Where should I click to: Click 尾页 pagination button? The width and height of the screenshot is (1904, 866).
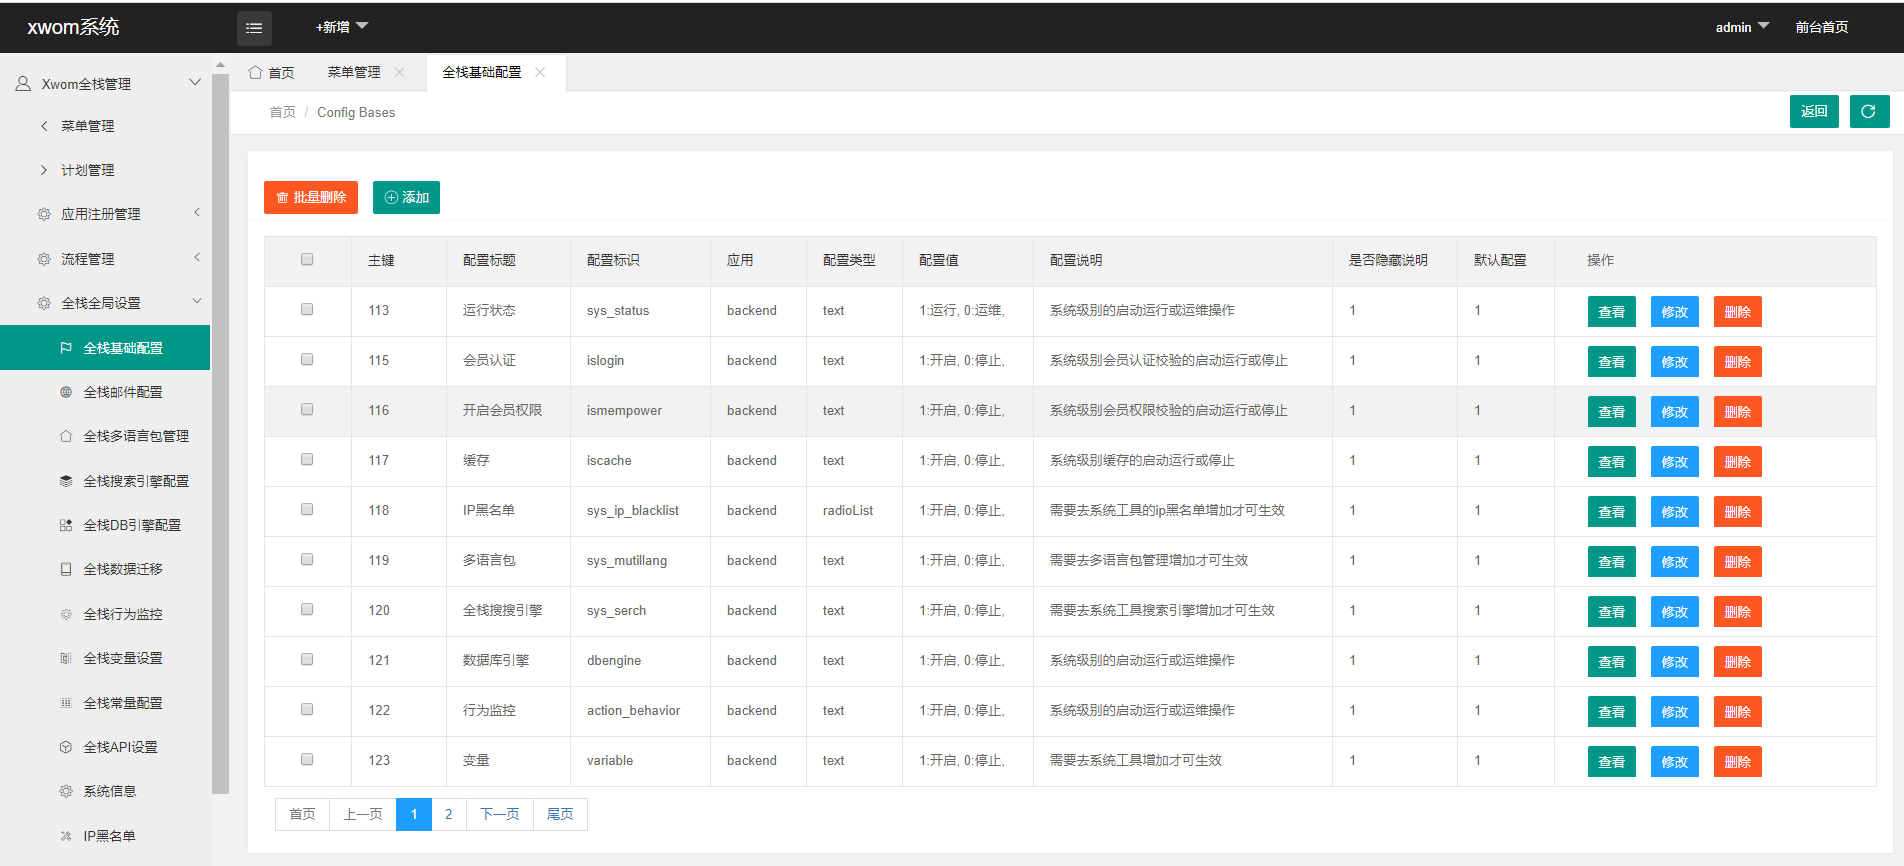click(x=560, y=814)
